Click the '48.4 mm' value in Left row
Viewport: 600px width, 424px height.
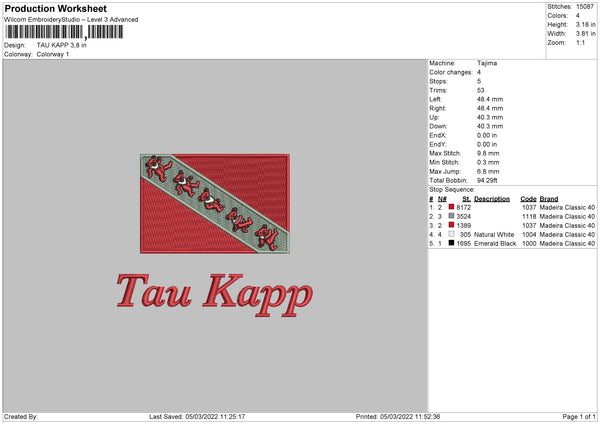point(490,99)
